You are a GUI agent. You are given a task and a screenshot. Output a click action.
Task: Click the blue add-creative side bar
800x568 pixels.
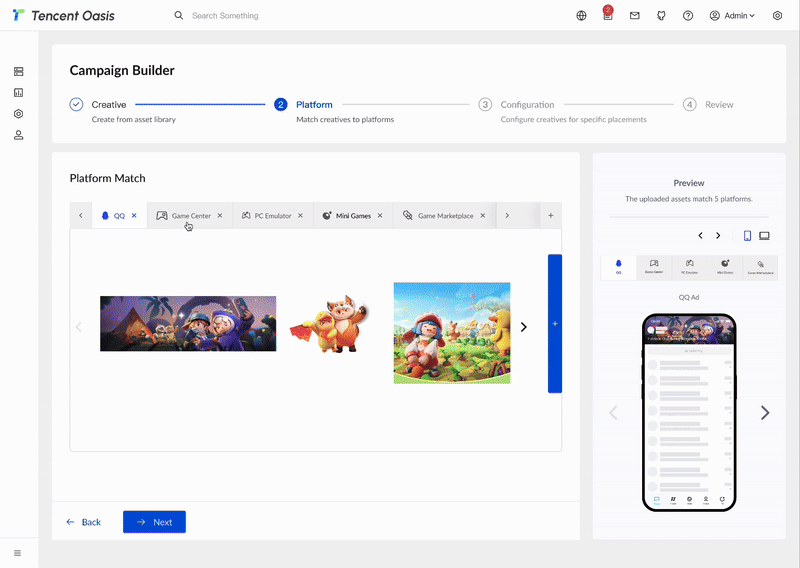[555, 324]
